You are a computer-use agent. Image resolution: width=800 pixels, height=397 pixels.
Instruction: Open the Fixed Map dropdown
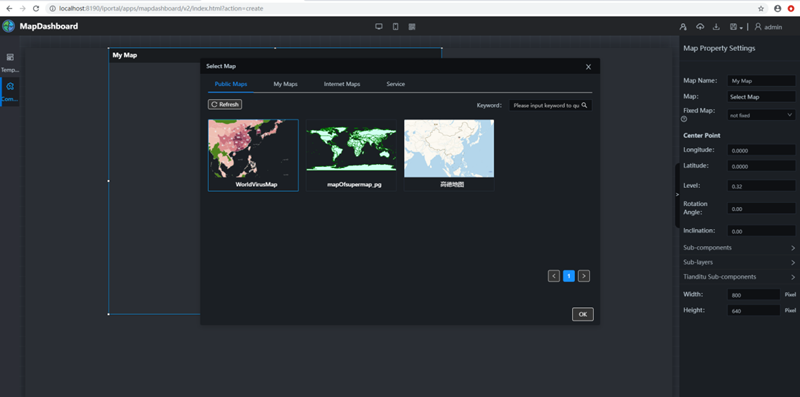tap(761, 115)
